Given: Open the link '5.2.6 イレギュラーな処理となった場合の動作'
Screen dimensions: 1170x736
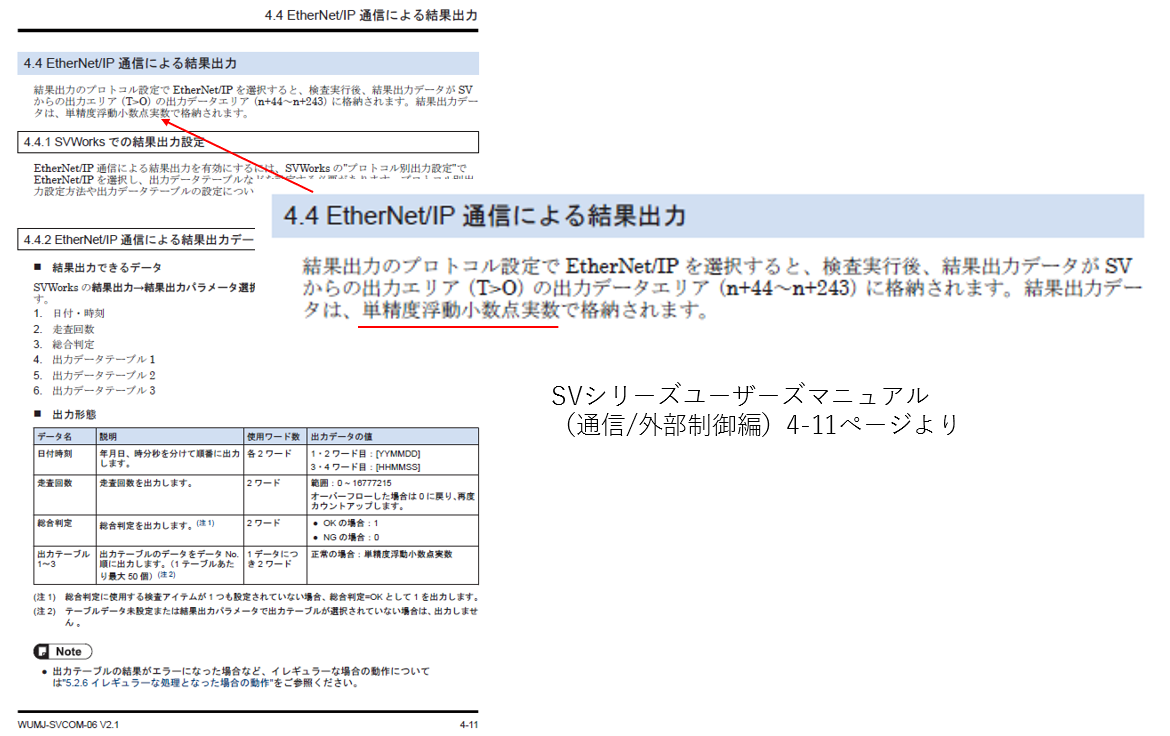Looking at the screenshot, I should 167,683.
